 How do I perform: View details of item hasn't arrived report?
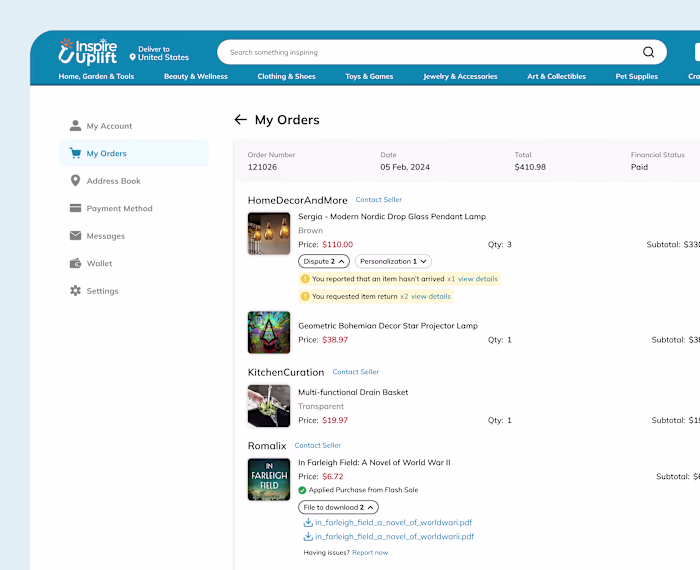click(x=478, y=279)
